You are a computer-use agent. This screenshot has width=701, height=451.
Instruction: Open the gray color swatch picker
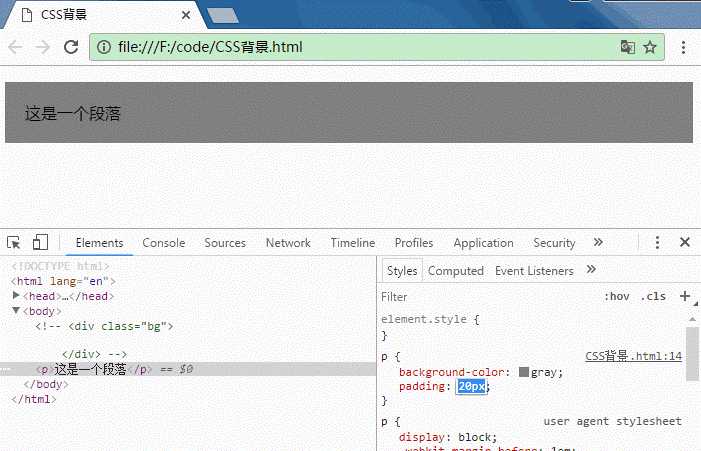pos(524,372)
